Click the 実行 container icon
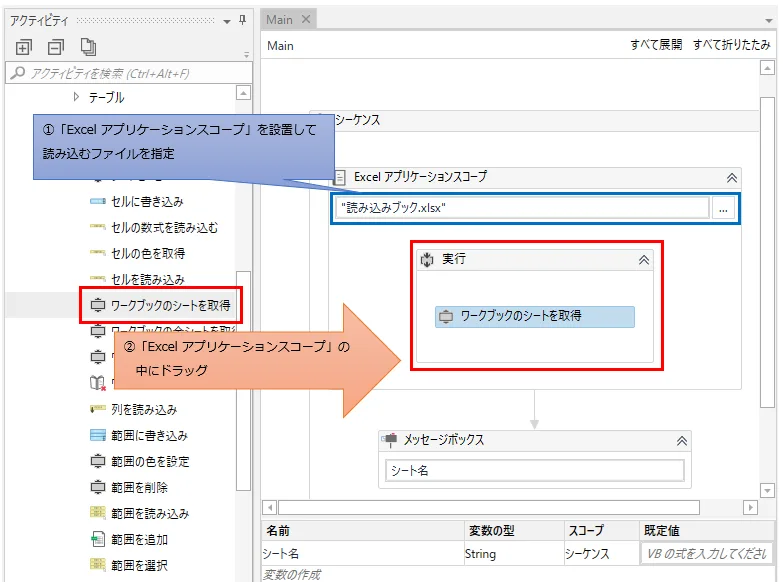Viewport: 783px width, 582px height. (427, 260)
